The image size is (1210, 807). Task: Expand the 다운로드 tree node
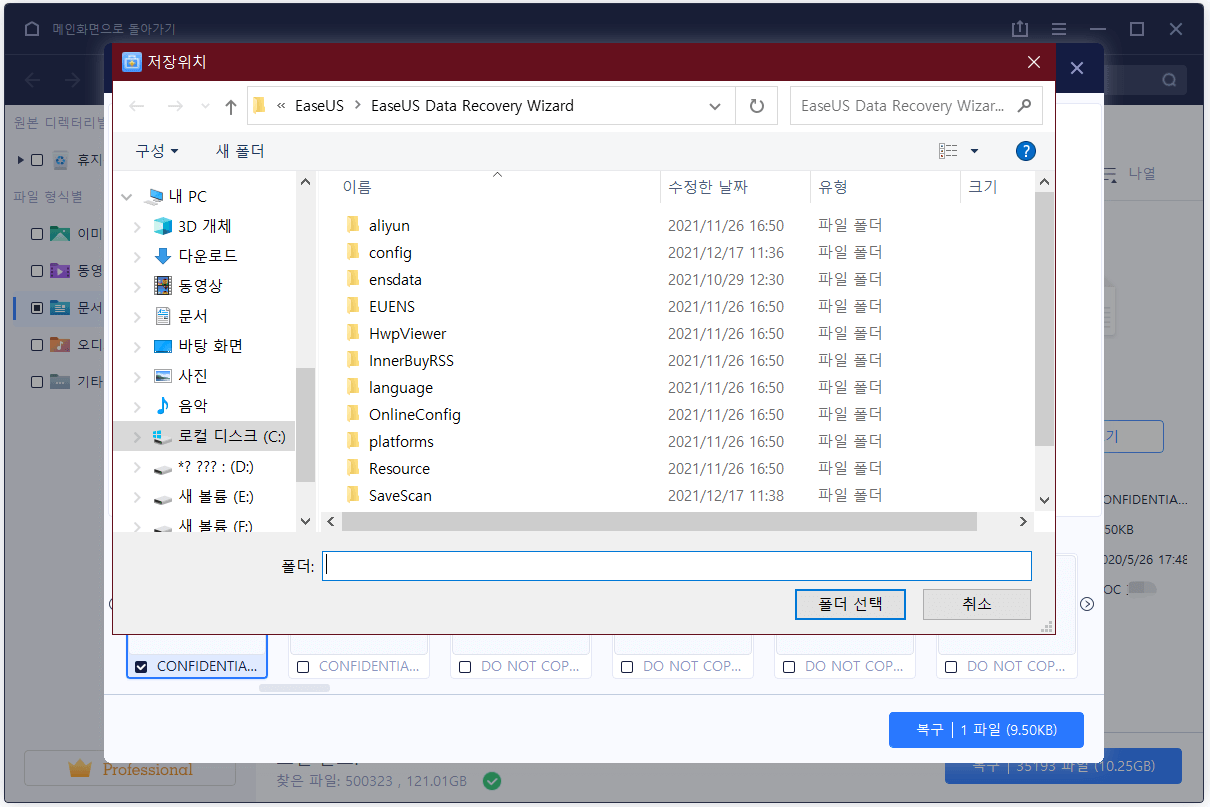[x=137, y=257]
